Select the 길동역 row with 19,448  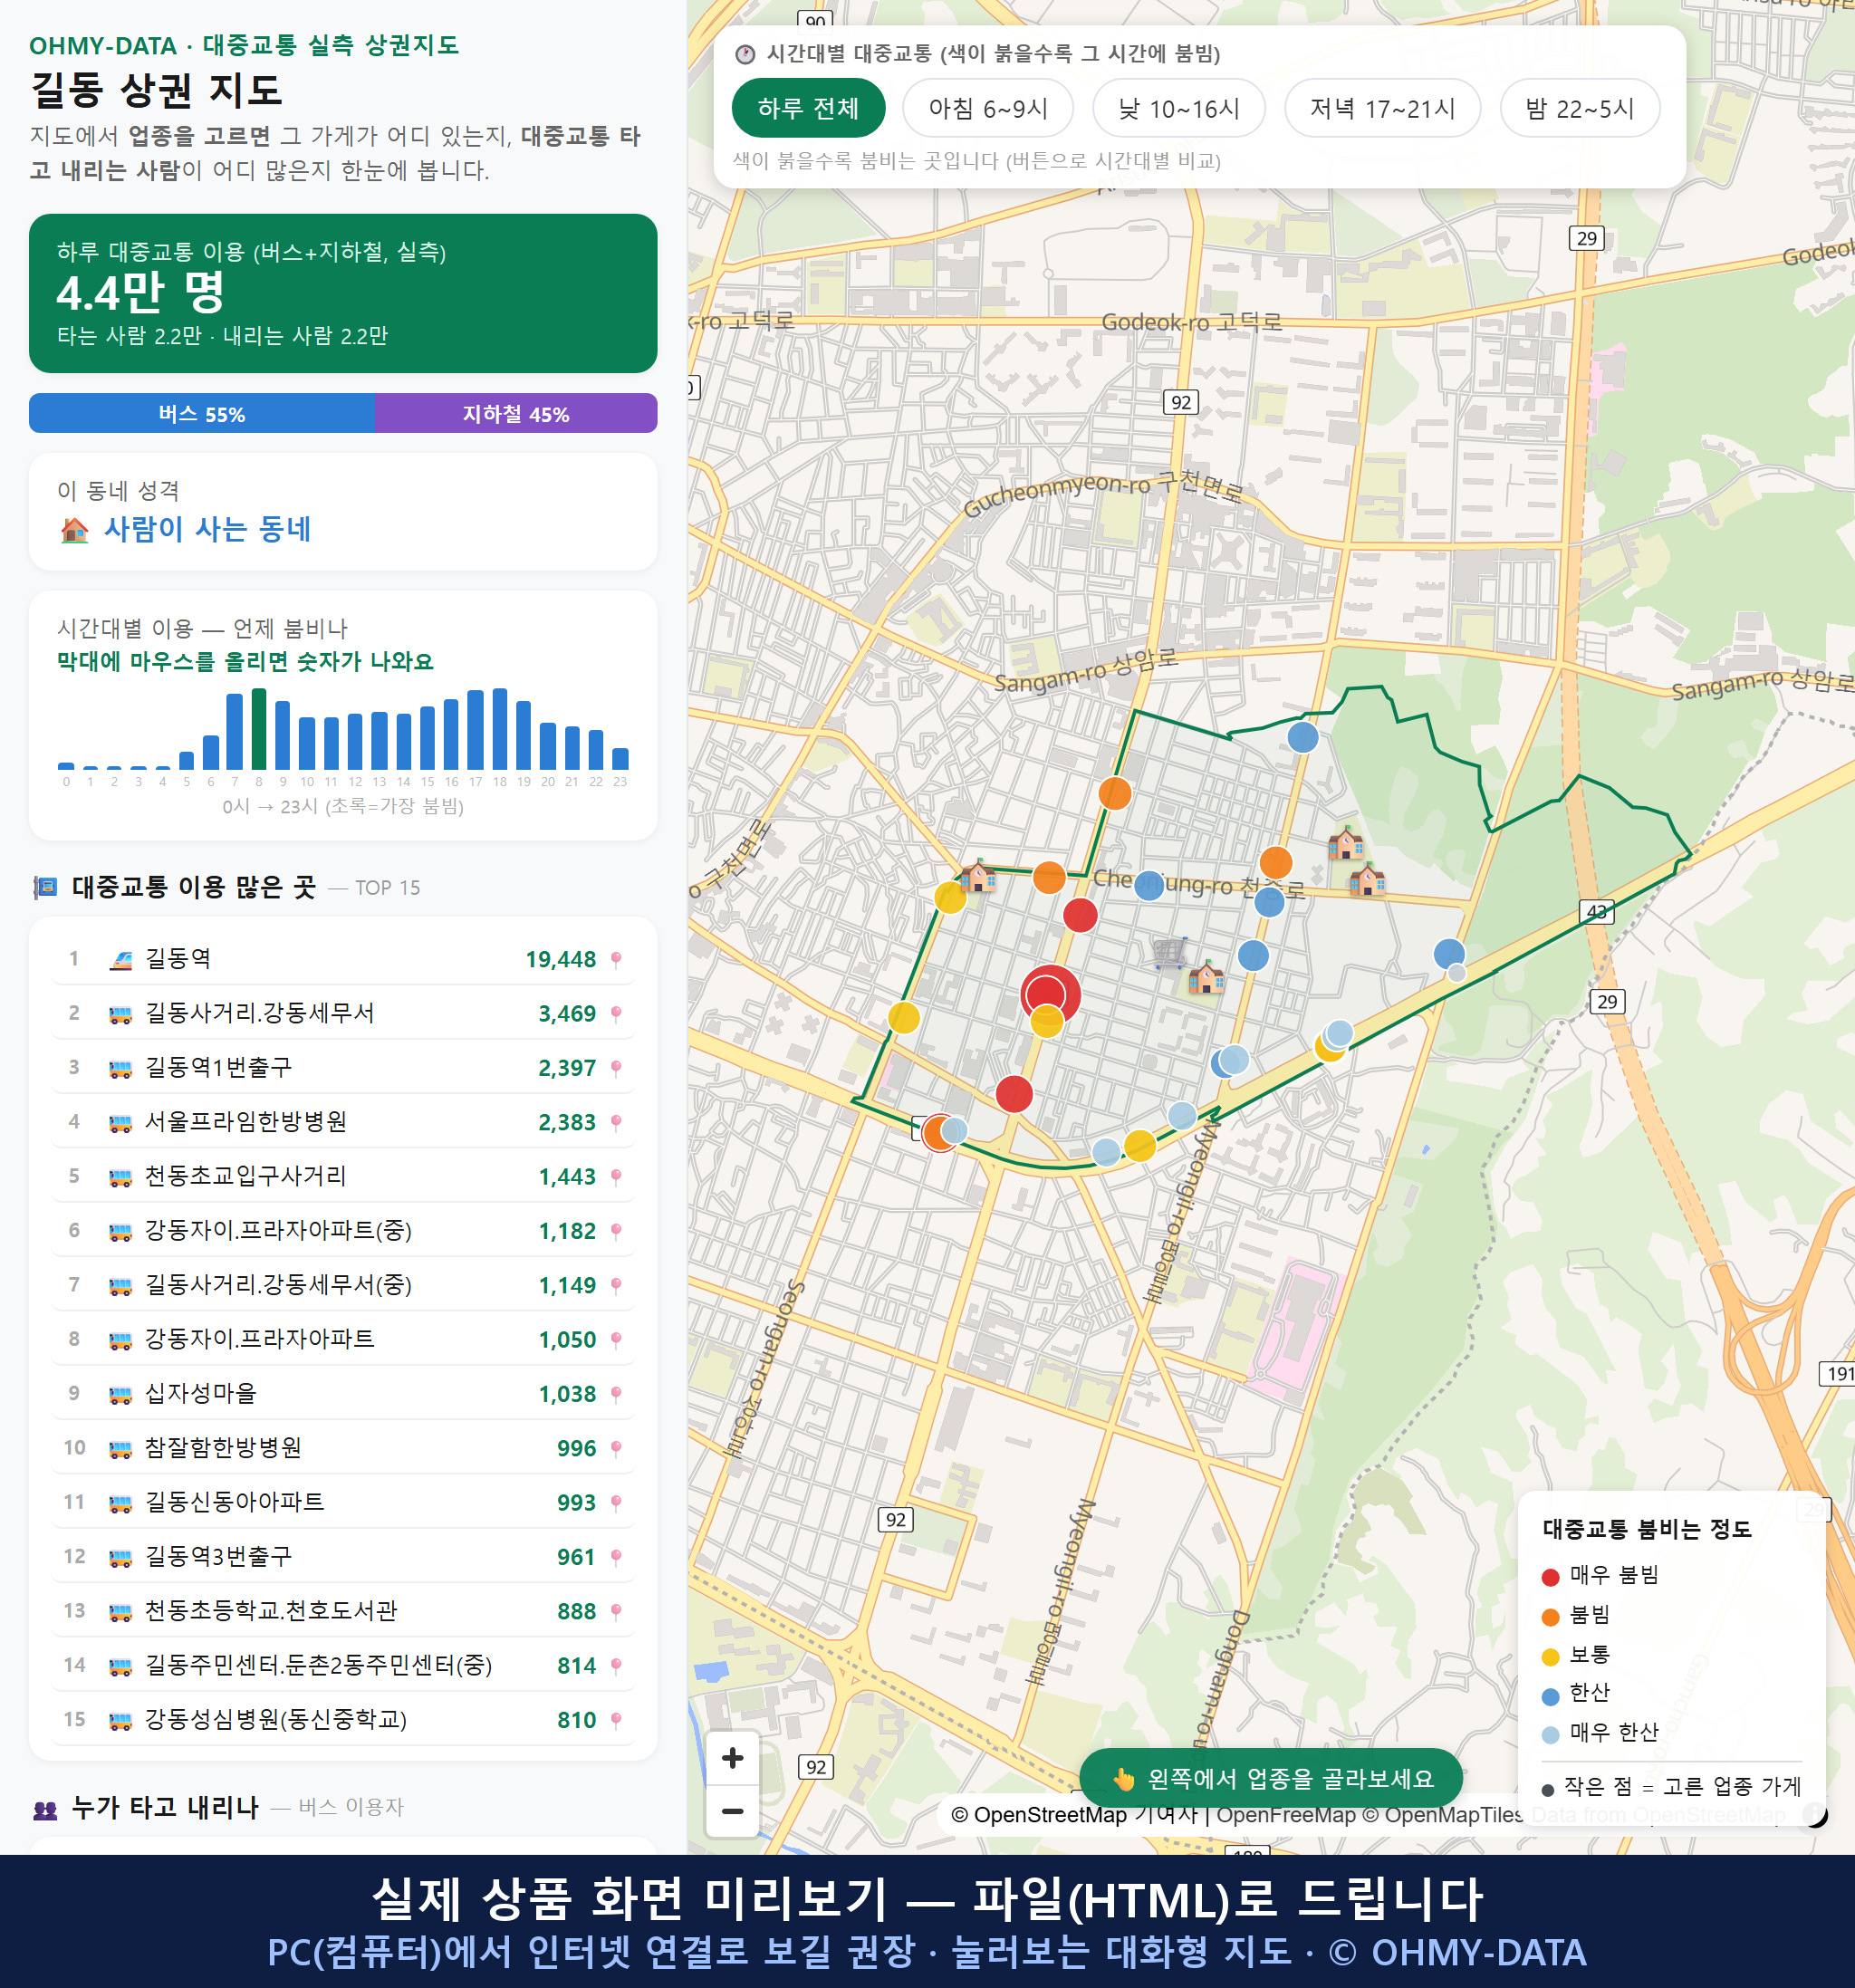(343, 960)
